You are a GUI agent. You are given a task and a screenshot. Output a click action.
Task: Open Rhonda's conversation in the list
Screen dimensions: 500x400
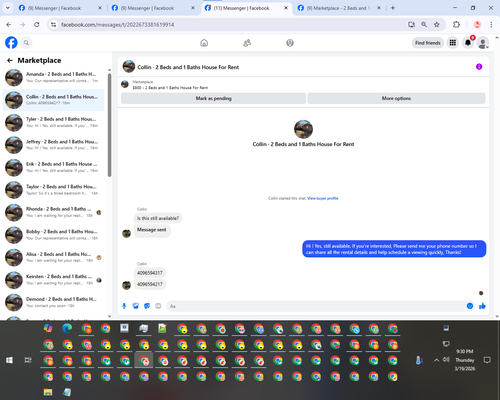53,212
